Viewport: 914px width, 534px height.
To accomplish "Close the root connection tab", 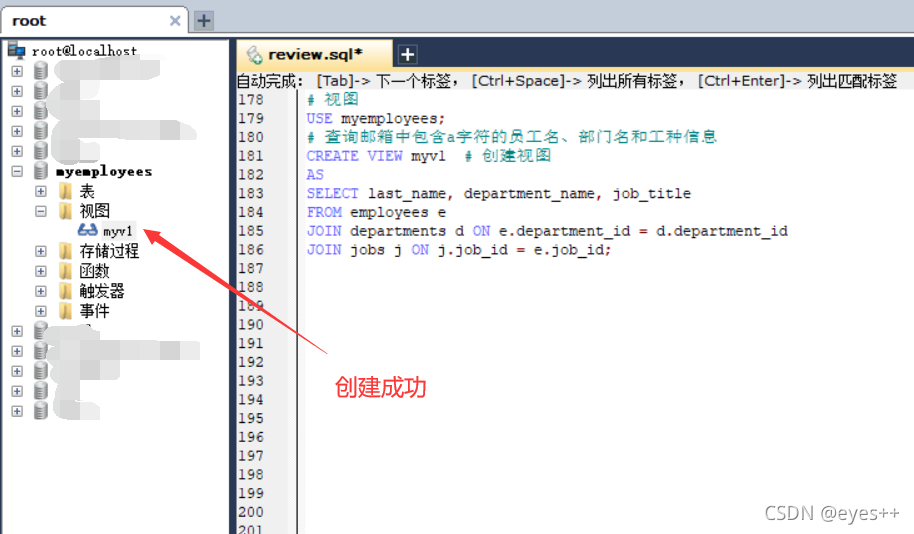I will tap(175, 21).
